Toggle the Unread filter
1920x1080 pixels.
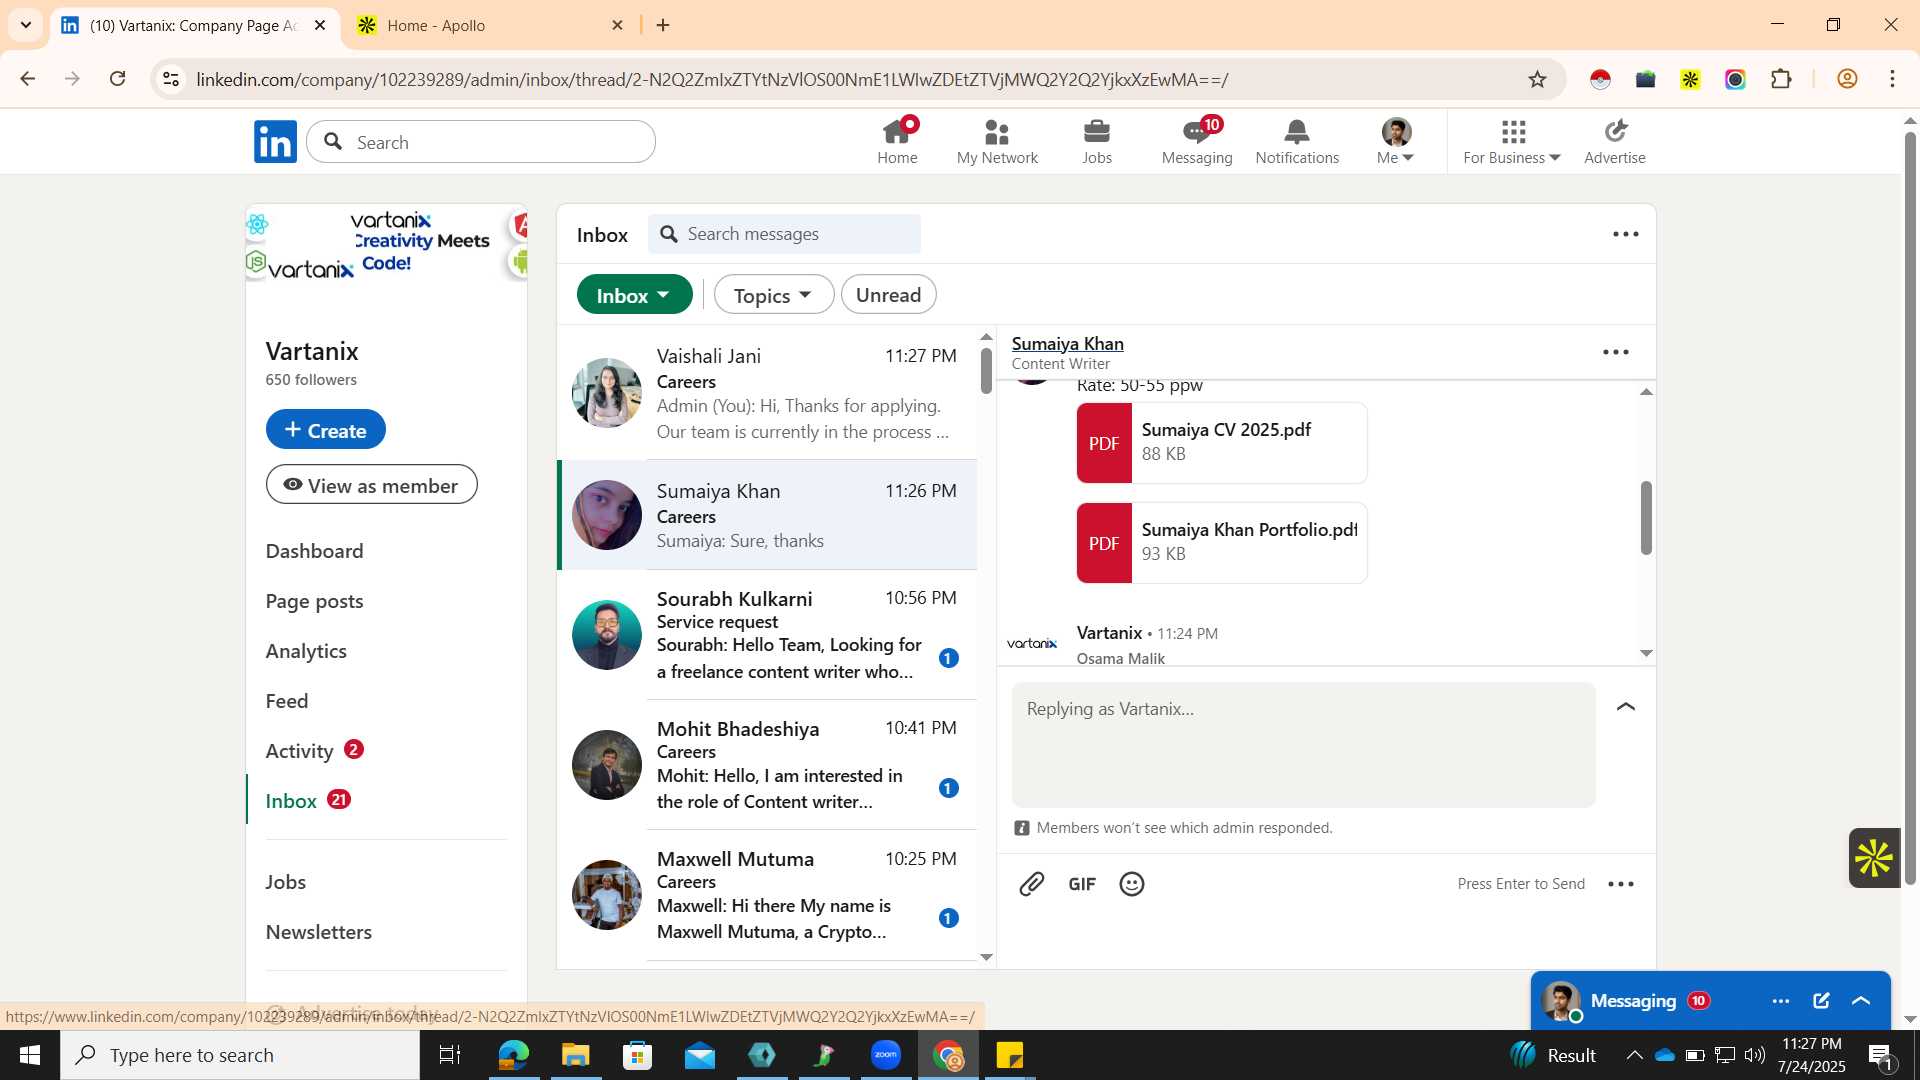(x=888, y=295)
